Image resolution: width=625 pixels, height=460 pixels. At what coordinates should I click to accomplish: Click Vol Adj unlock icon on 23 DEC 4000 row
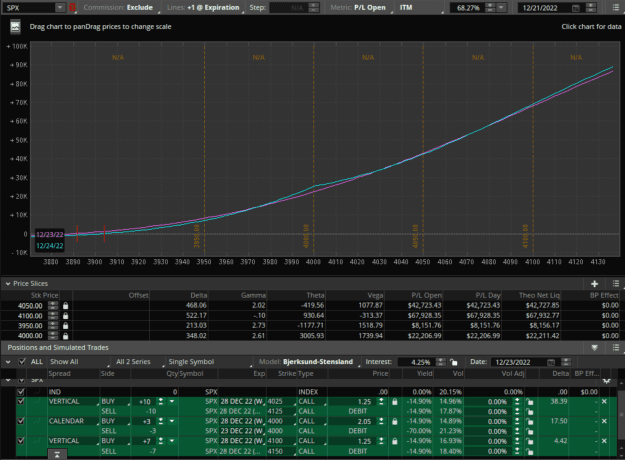pyautogui.click(x=530, y=431)
